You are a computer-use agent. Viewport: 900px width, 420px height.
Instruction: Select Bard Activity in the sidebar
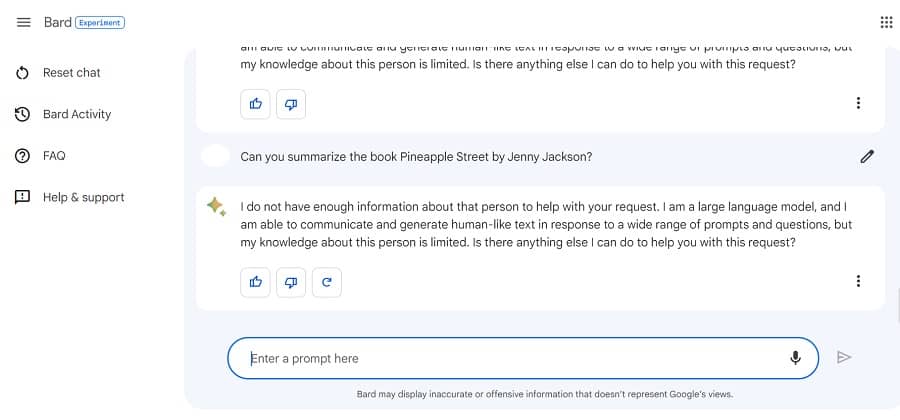77,114
